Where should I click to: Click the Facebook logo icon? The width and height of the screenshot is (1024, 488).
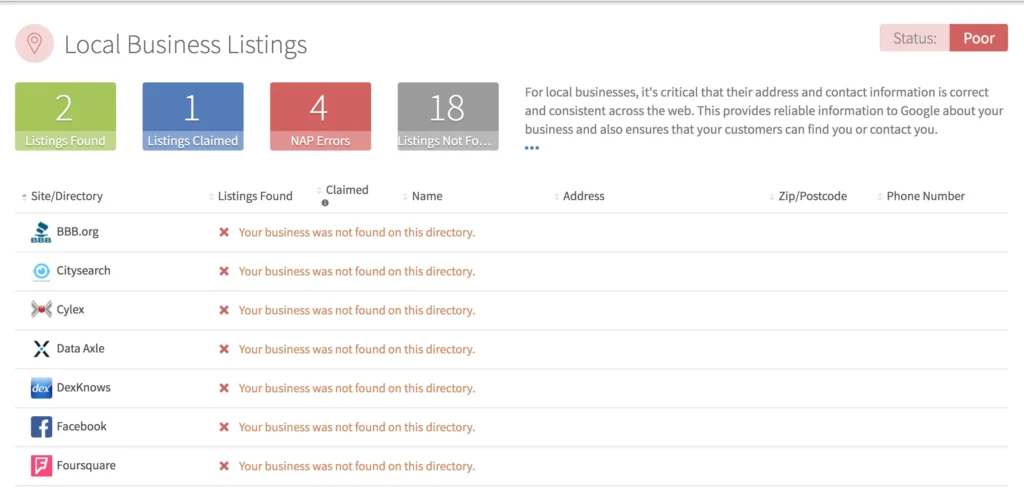click(41, 427)
